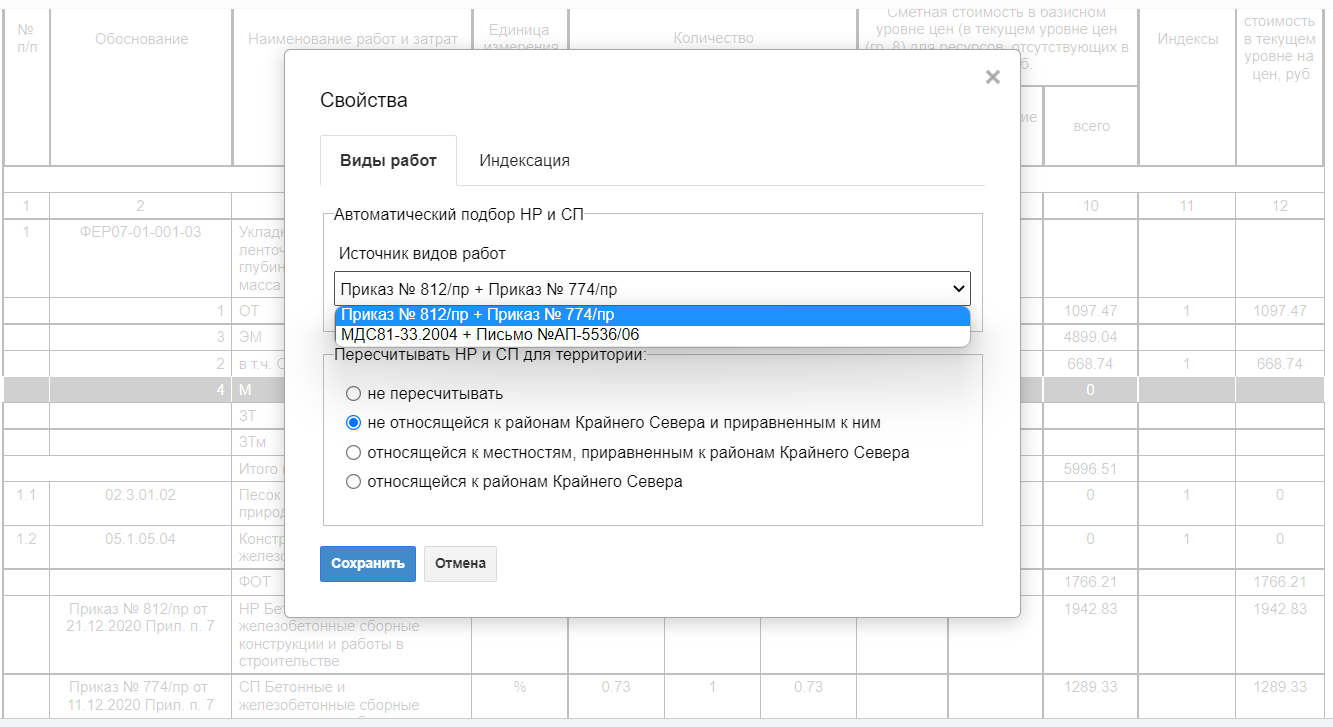Select относящейся к местностям, приравненным radio option
This screenshot has width=1333, height=727.
pyautogui.click(x=353, y=452)
